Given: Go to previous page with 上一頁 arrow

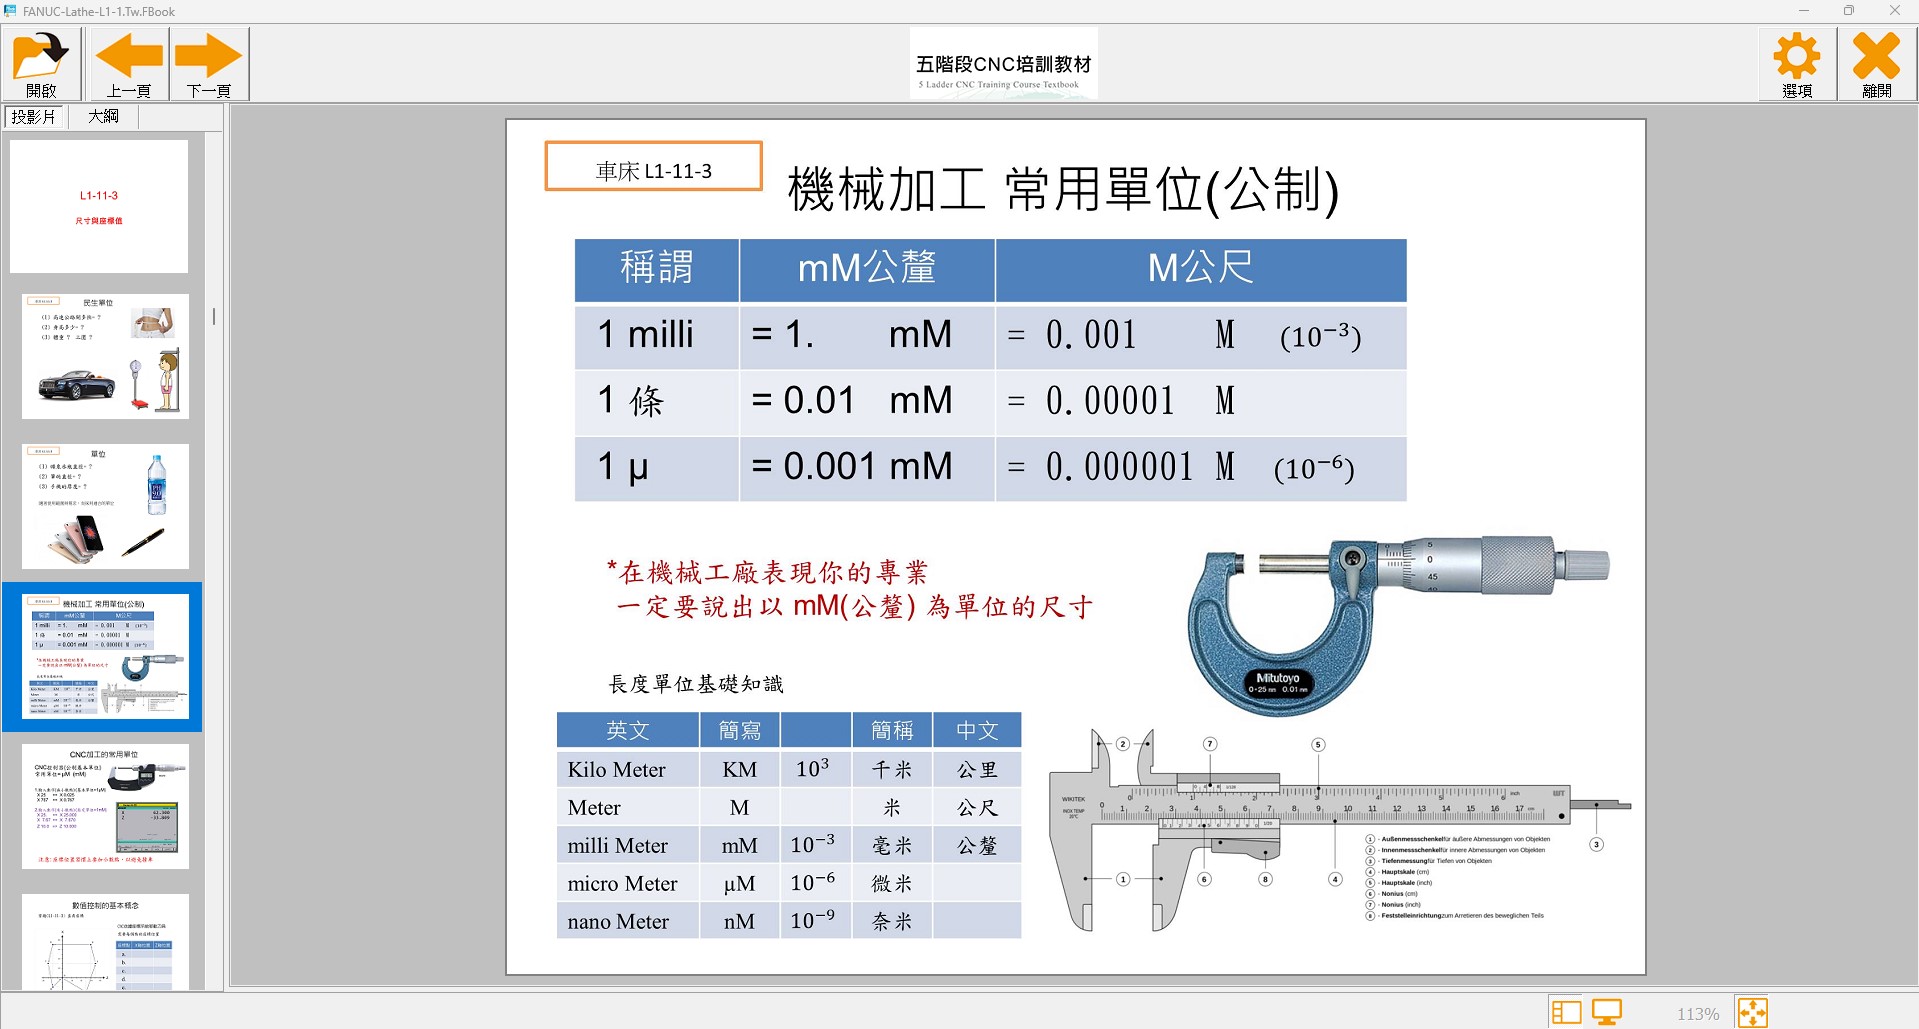Looking at the screenshot, I should 129,64.
